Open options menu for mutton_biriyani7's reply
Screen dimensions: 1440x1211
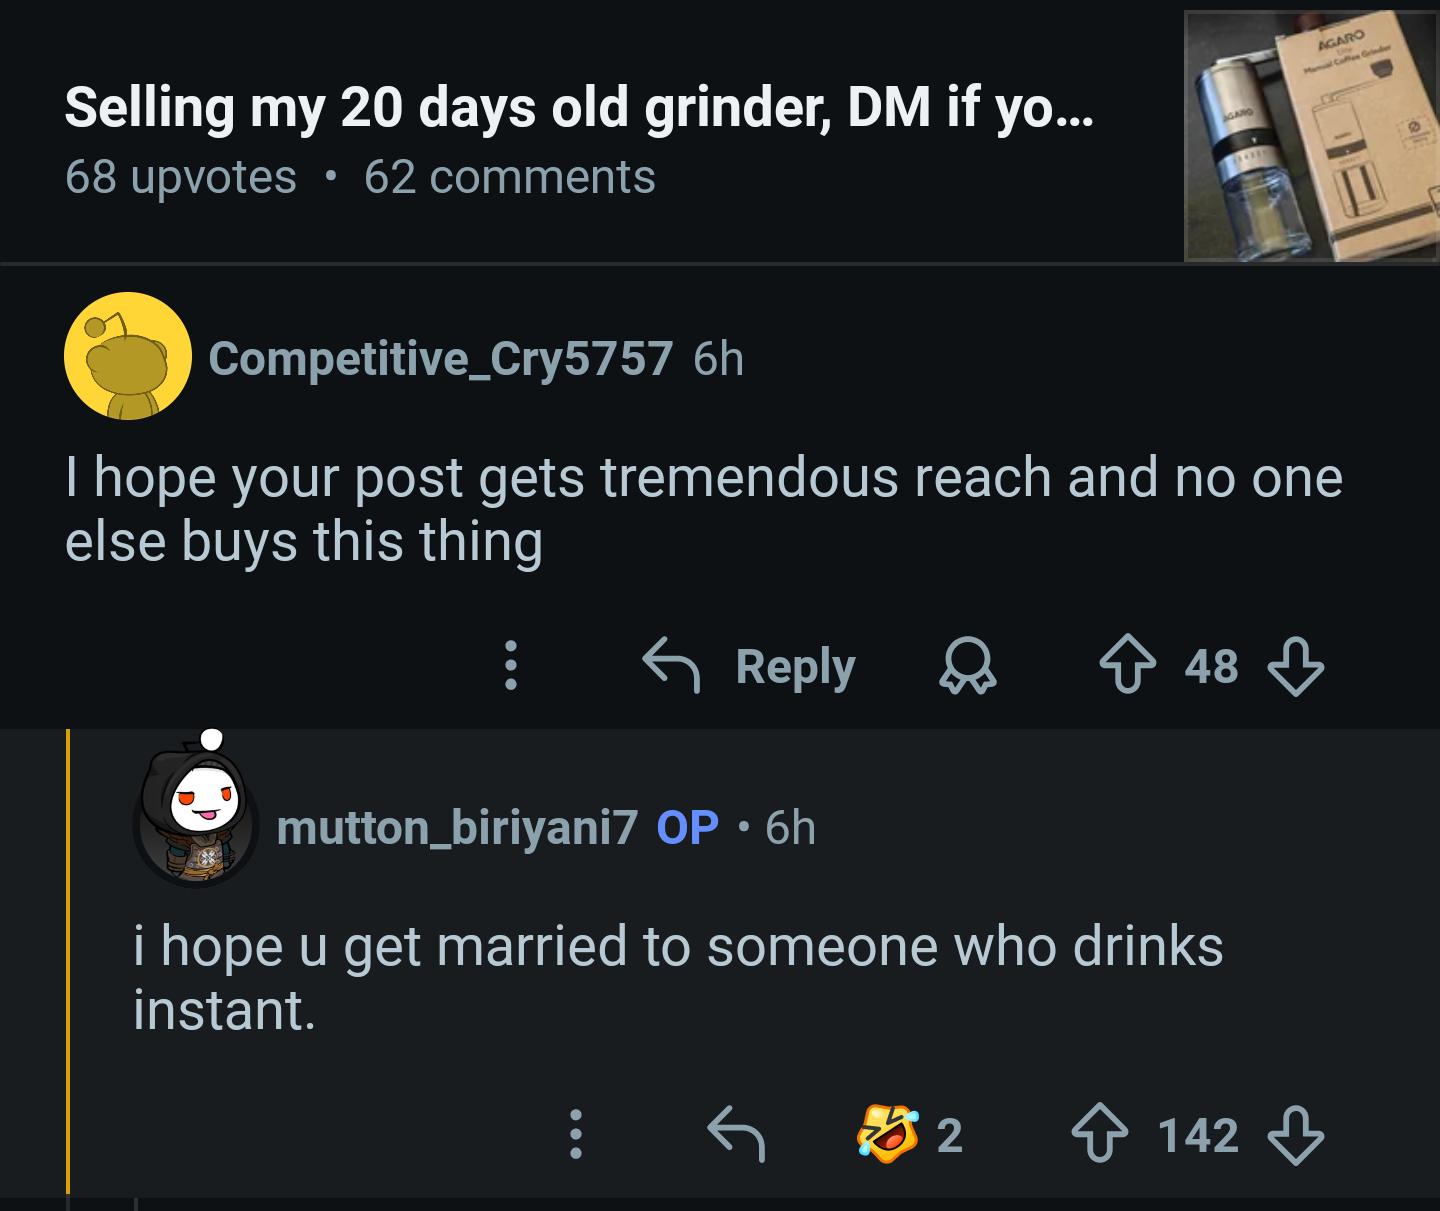tap(575, 1134)
